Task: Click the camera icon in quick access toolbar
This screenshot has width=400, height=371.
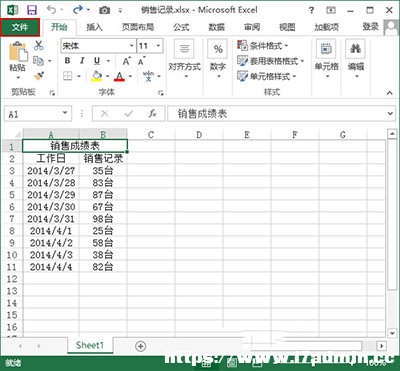Action: 104,10
